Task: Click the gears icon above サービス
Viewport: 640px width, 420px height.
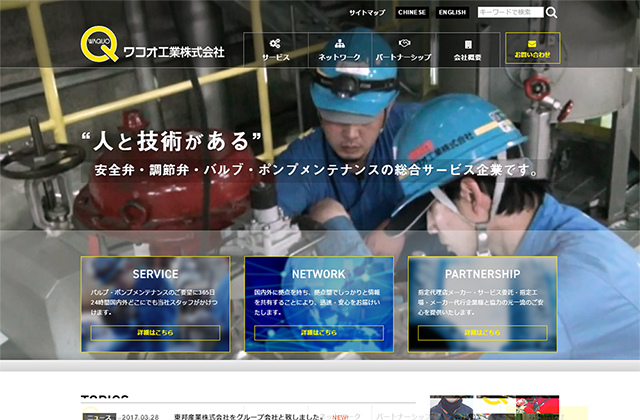Action: pos(275,43)
